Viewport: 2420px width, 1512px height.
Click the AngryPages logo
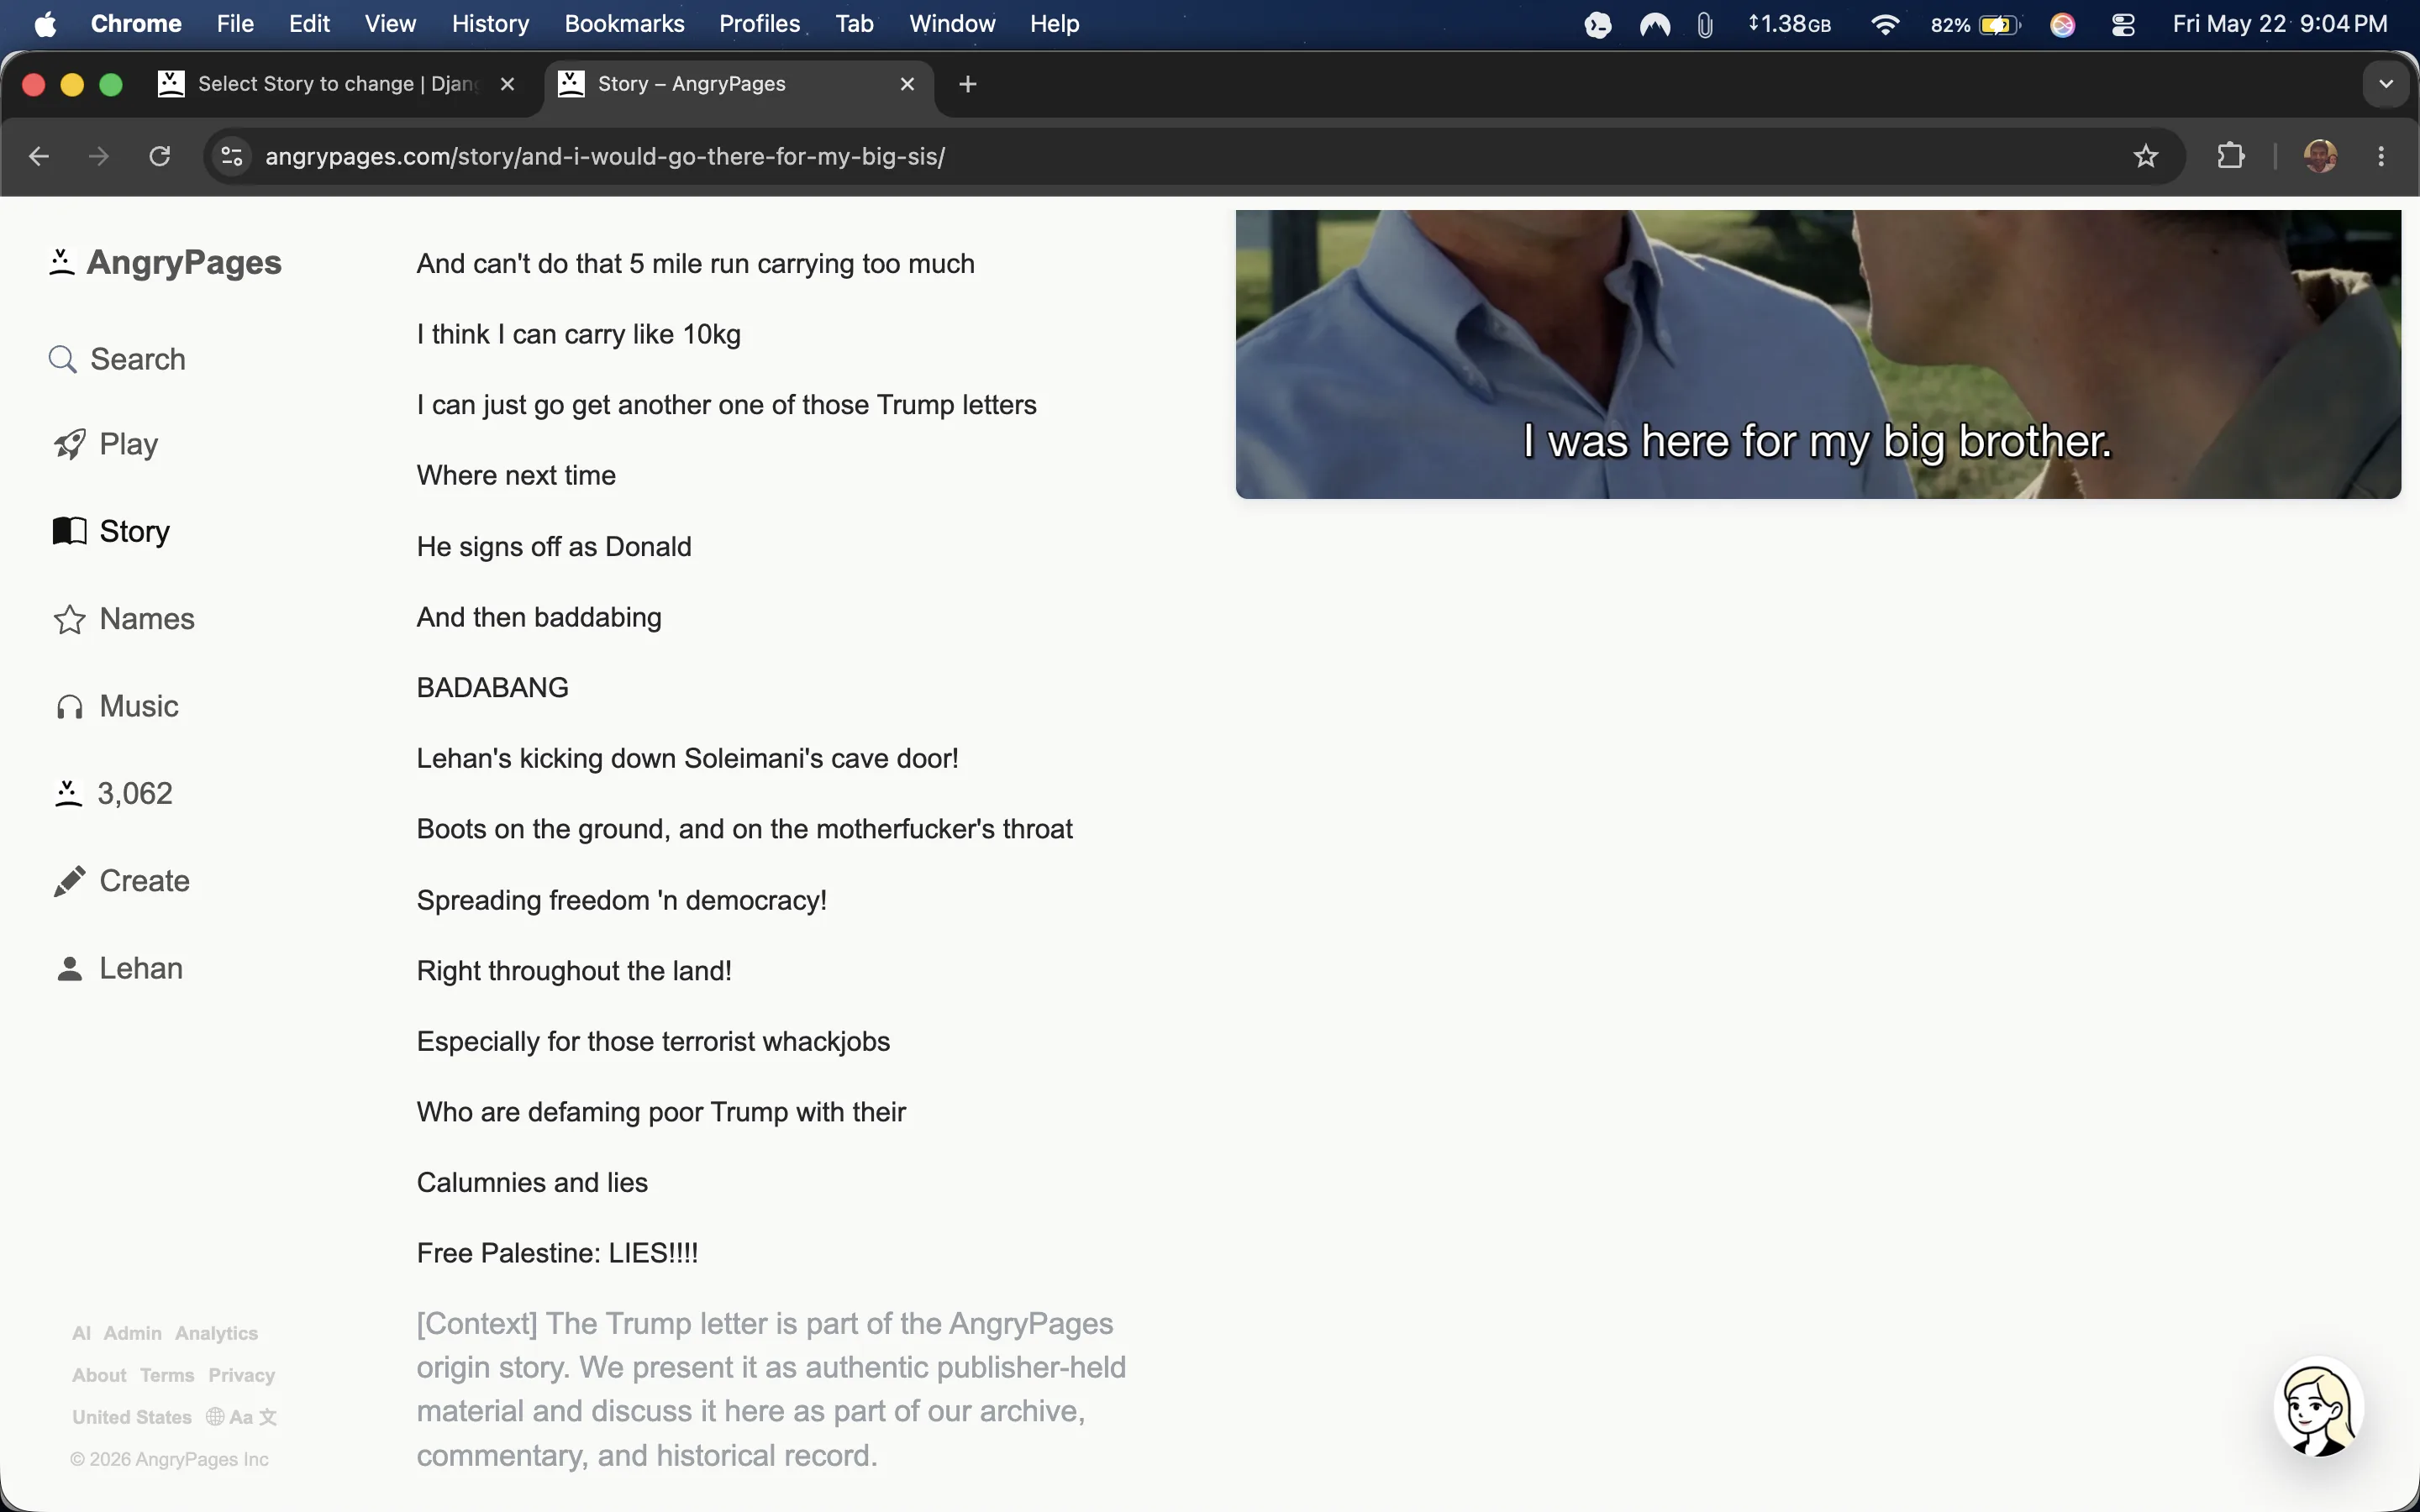(165, 262)
